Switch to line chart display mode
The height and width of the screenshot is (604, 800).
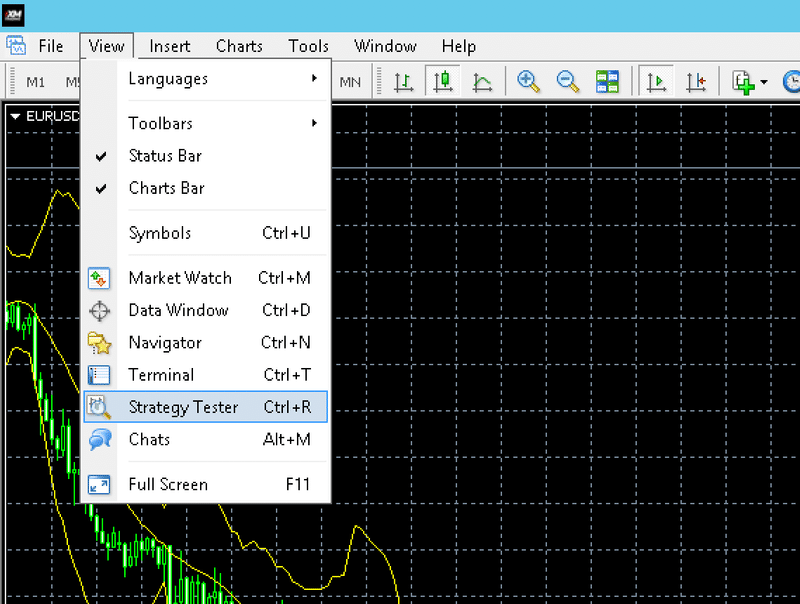(483, 81)
